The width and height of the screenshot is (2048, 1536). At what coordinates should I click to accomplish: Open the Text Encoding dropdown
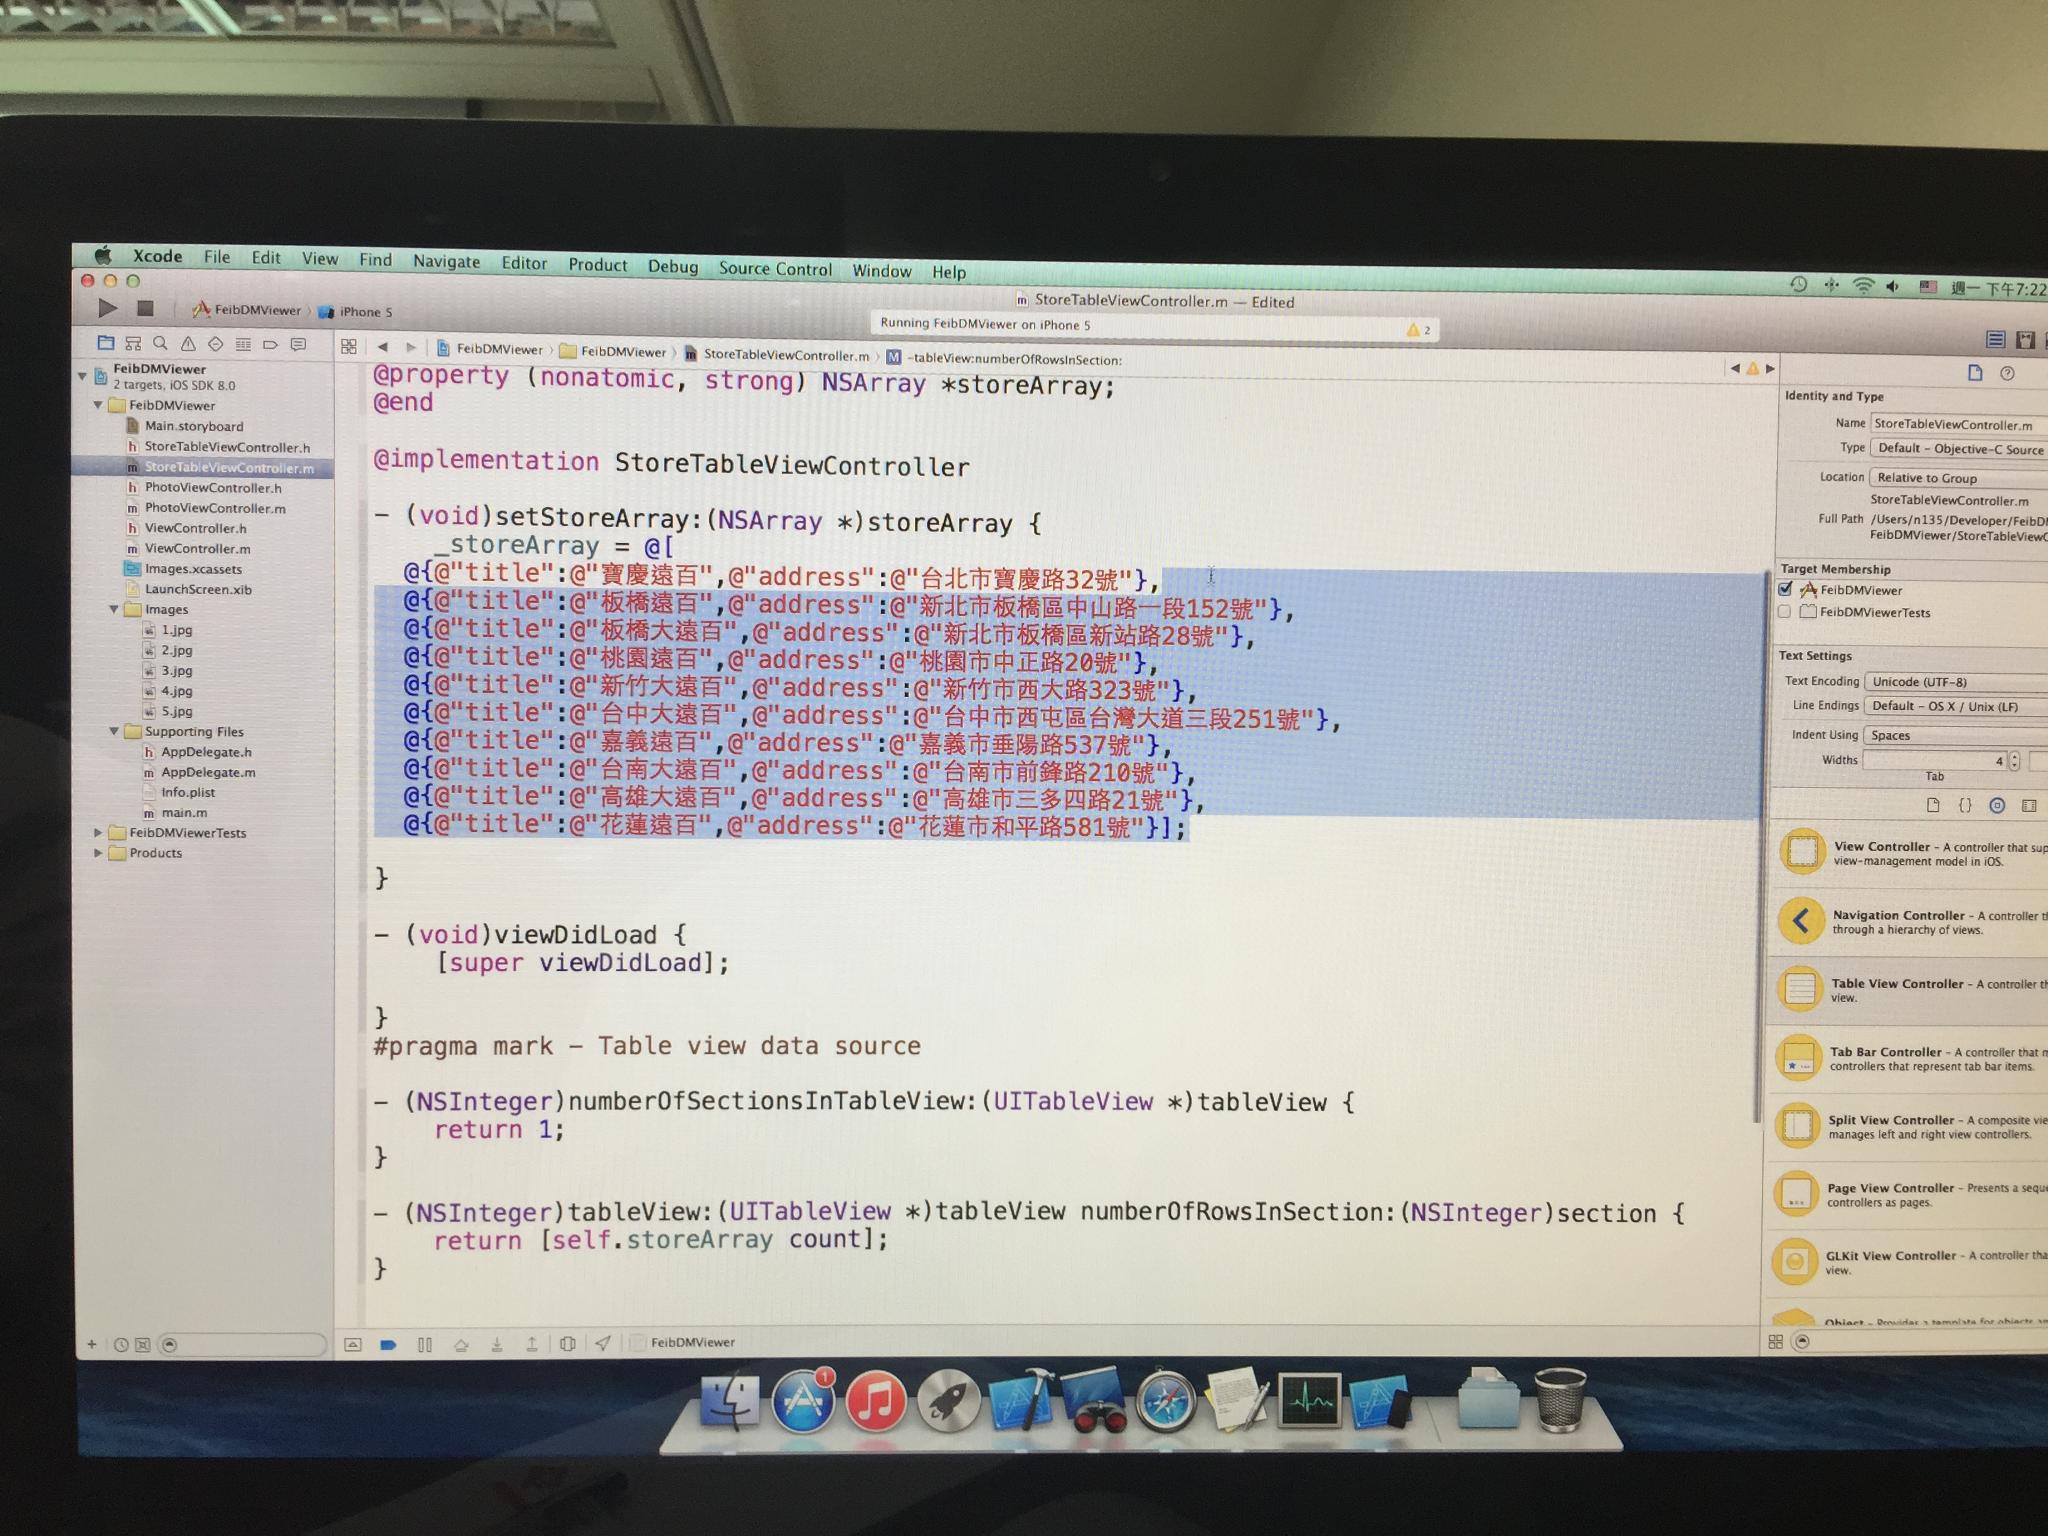1956,682
